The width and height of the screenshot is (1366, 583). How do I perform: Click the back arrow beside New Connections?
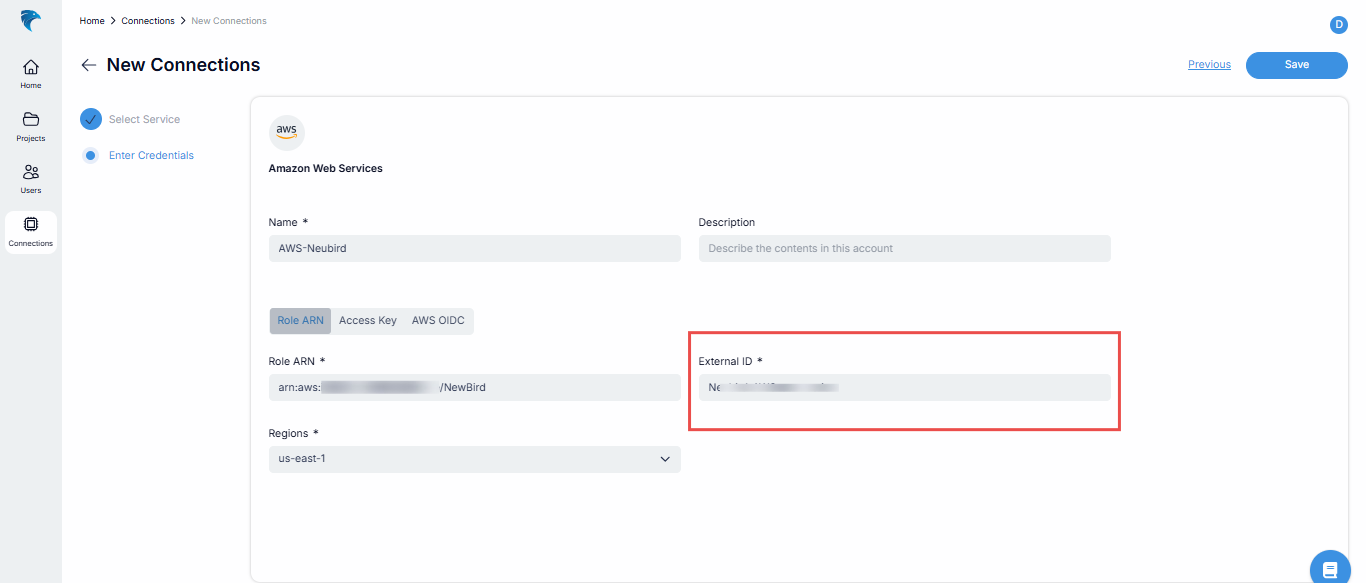(89, 65)
